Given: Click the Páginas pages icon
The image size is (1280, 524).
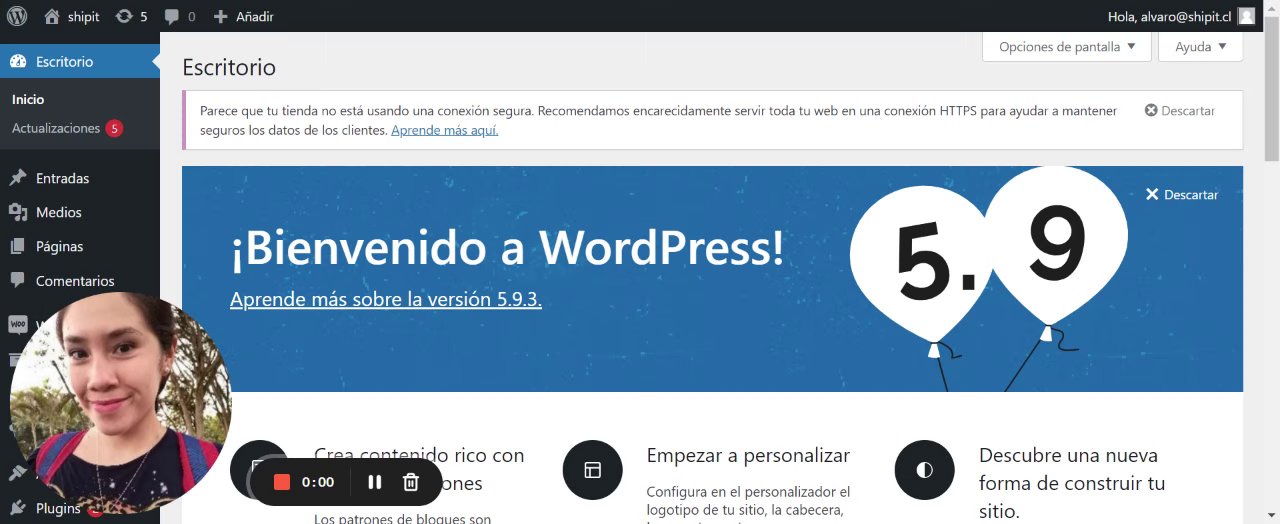Looking at the screenshot, I should (x=18, y=246).
